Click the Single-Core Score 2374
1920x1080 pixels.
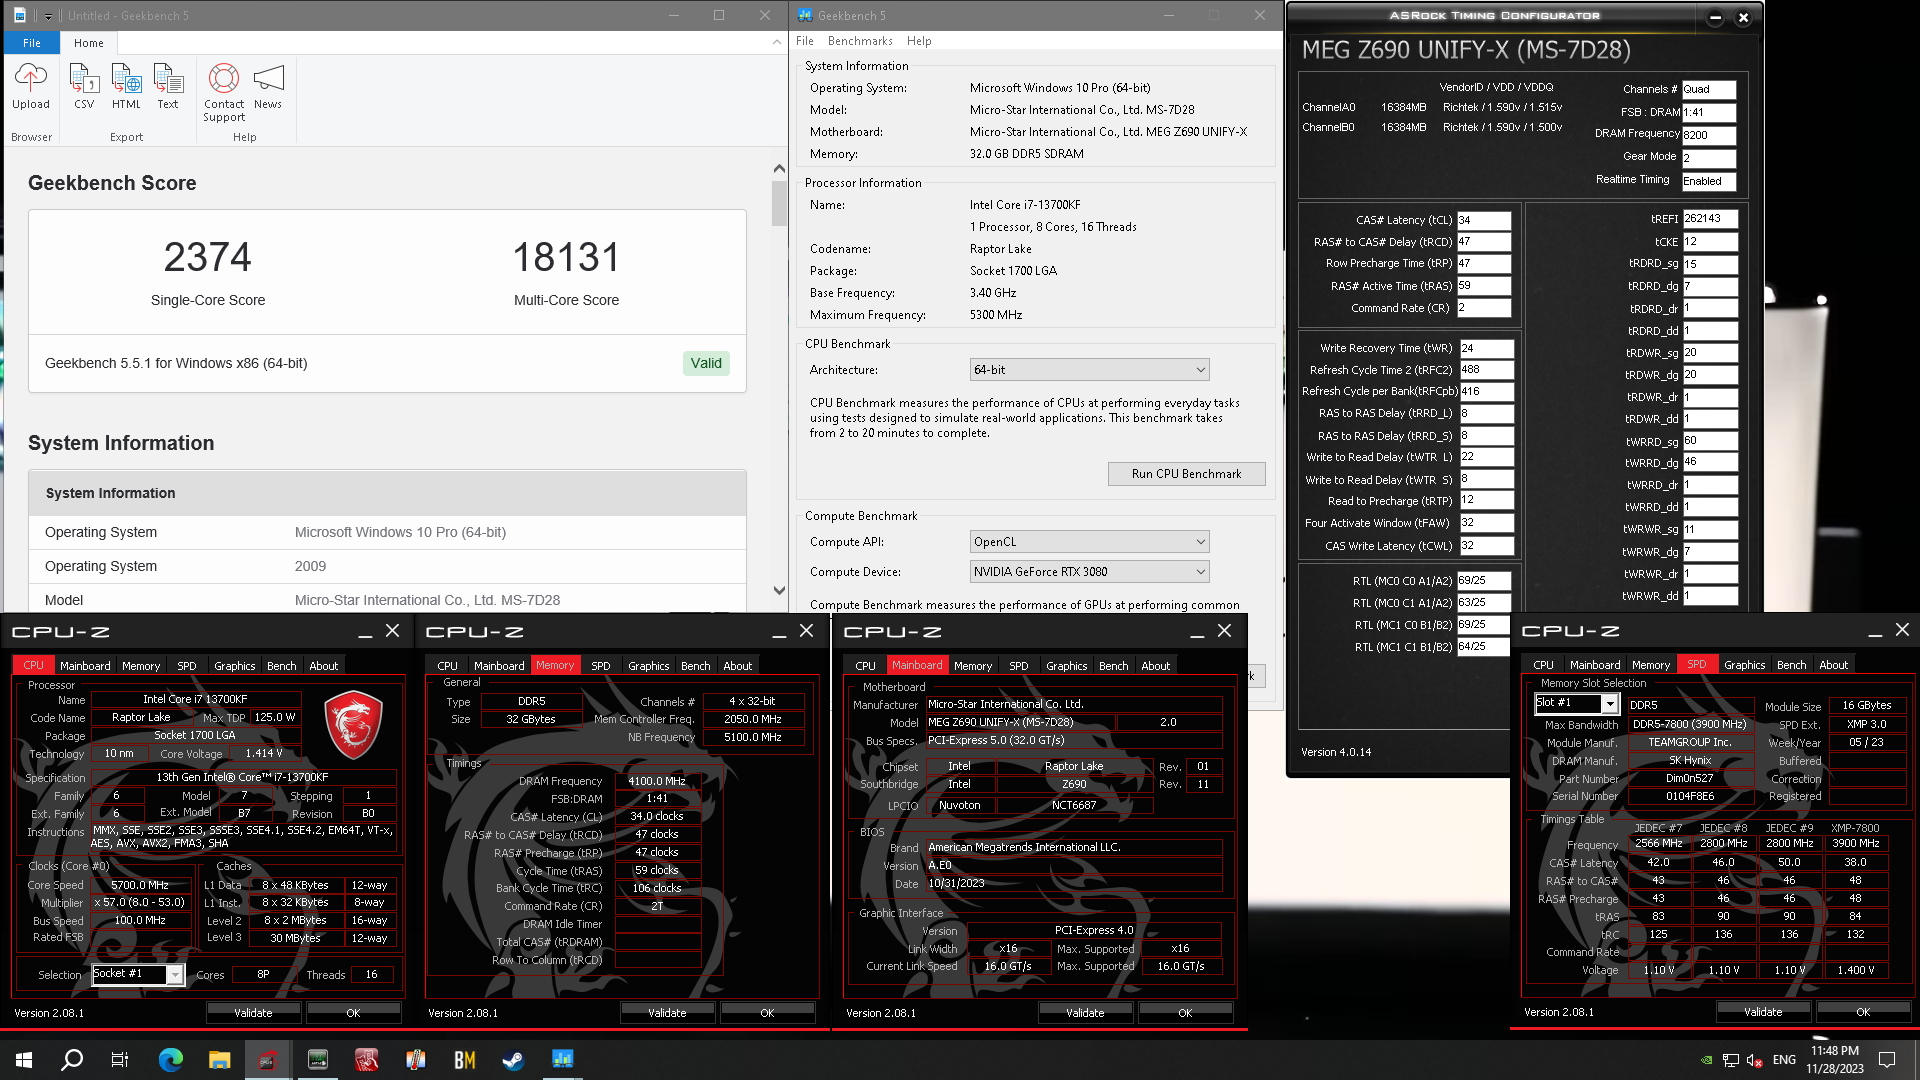[x=208, y=258]
